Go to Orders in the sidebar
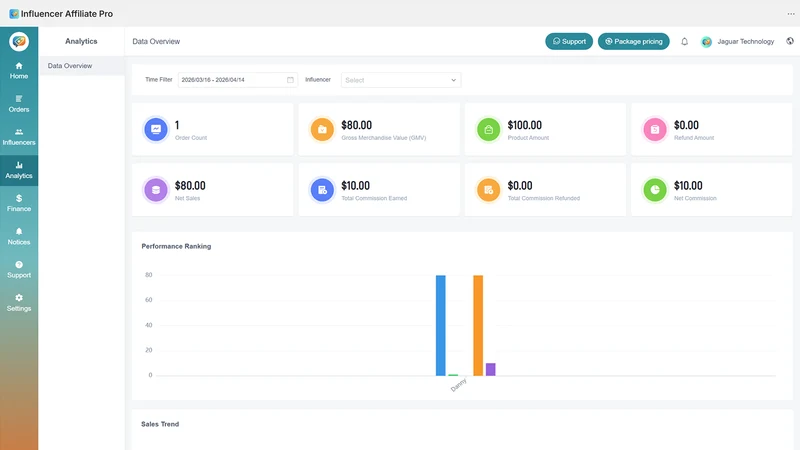This screenshot has height=450, width=800. 19,104
